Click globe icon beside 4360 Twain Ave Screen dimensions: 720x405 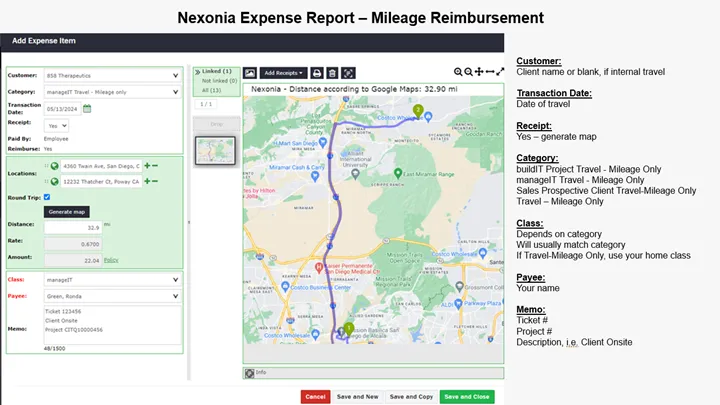pos(55,166)
